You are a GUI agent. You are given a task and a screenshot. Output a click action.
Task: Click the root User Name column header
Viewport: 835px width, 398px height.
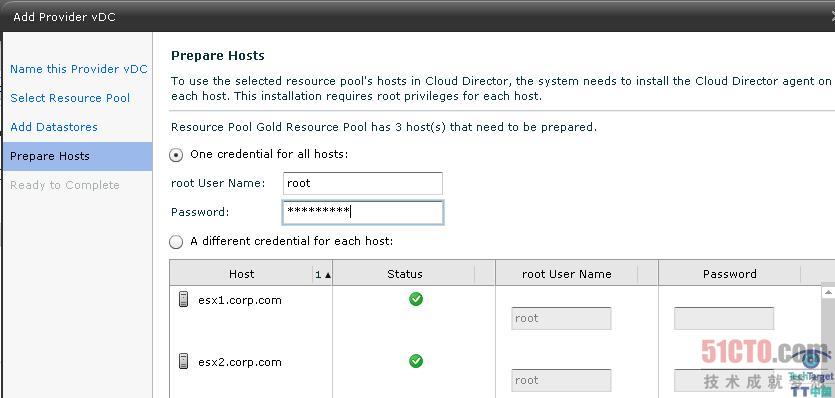coord(567,274)
